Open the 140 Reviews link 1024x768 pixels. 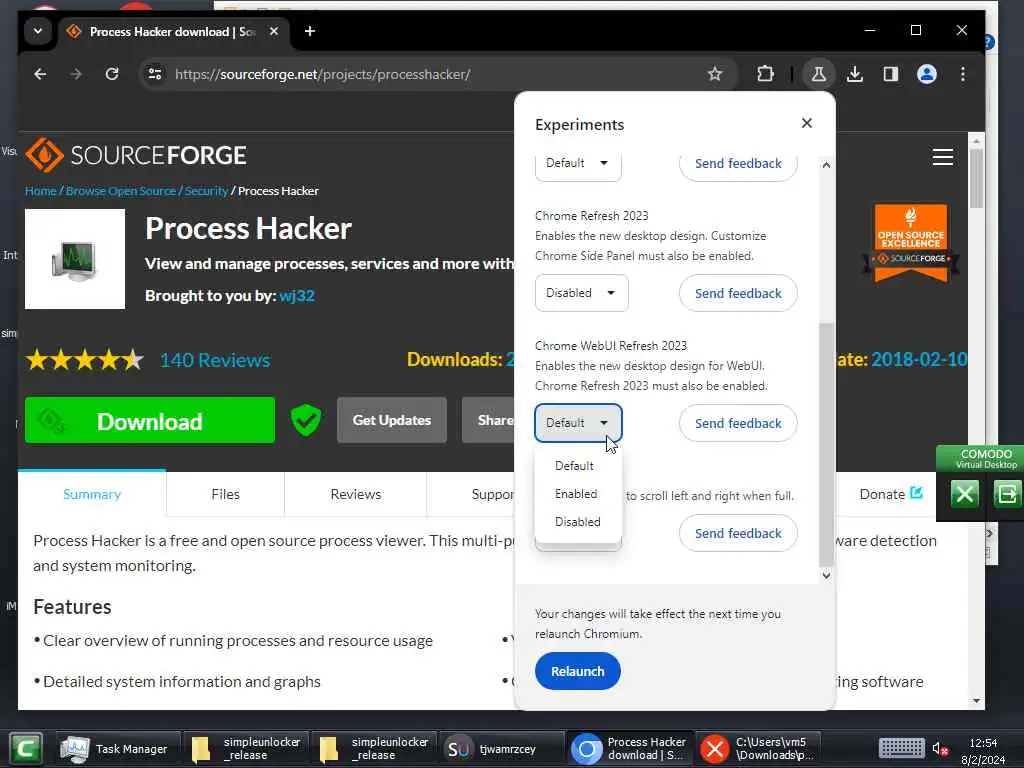pyautogui.click(x=215, y=360)
